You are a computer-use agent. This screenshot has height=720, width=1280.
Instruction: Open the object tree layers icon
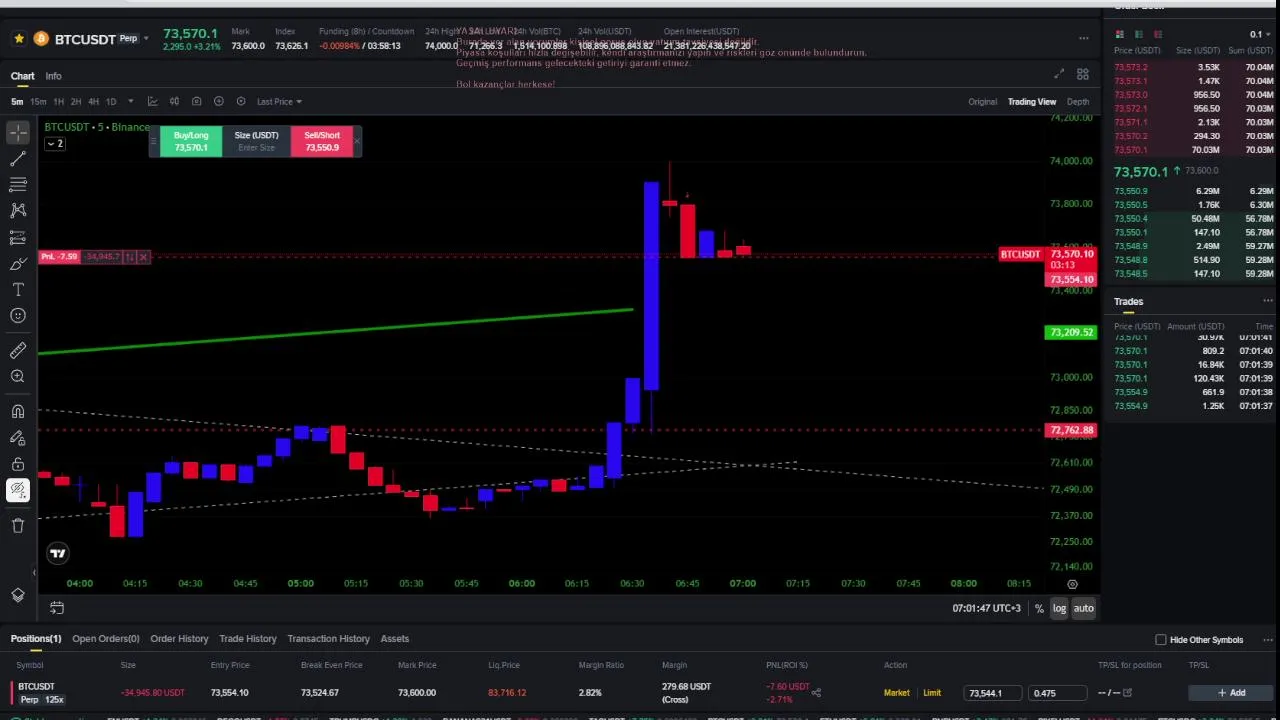pyautogui.click(x=18, y=595)
